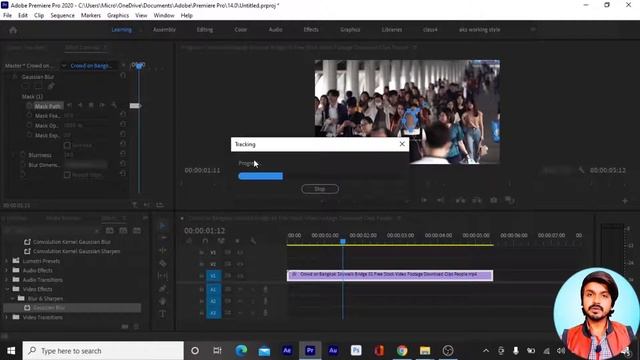This screenshot has width=640, height=360.
Task: Open After Effects from the taskbar
Action: [x=287, y=351]
